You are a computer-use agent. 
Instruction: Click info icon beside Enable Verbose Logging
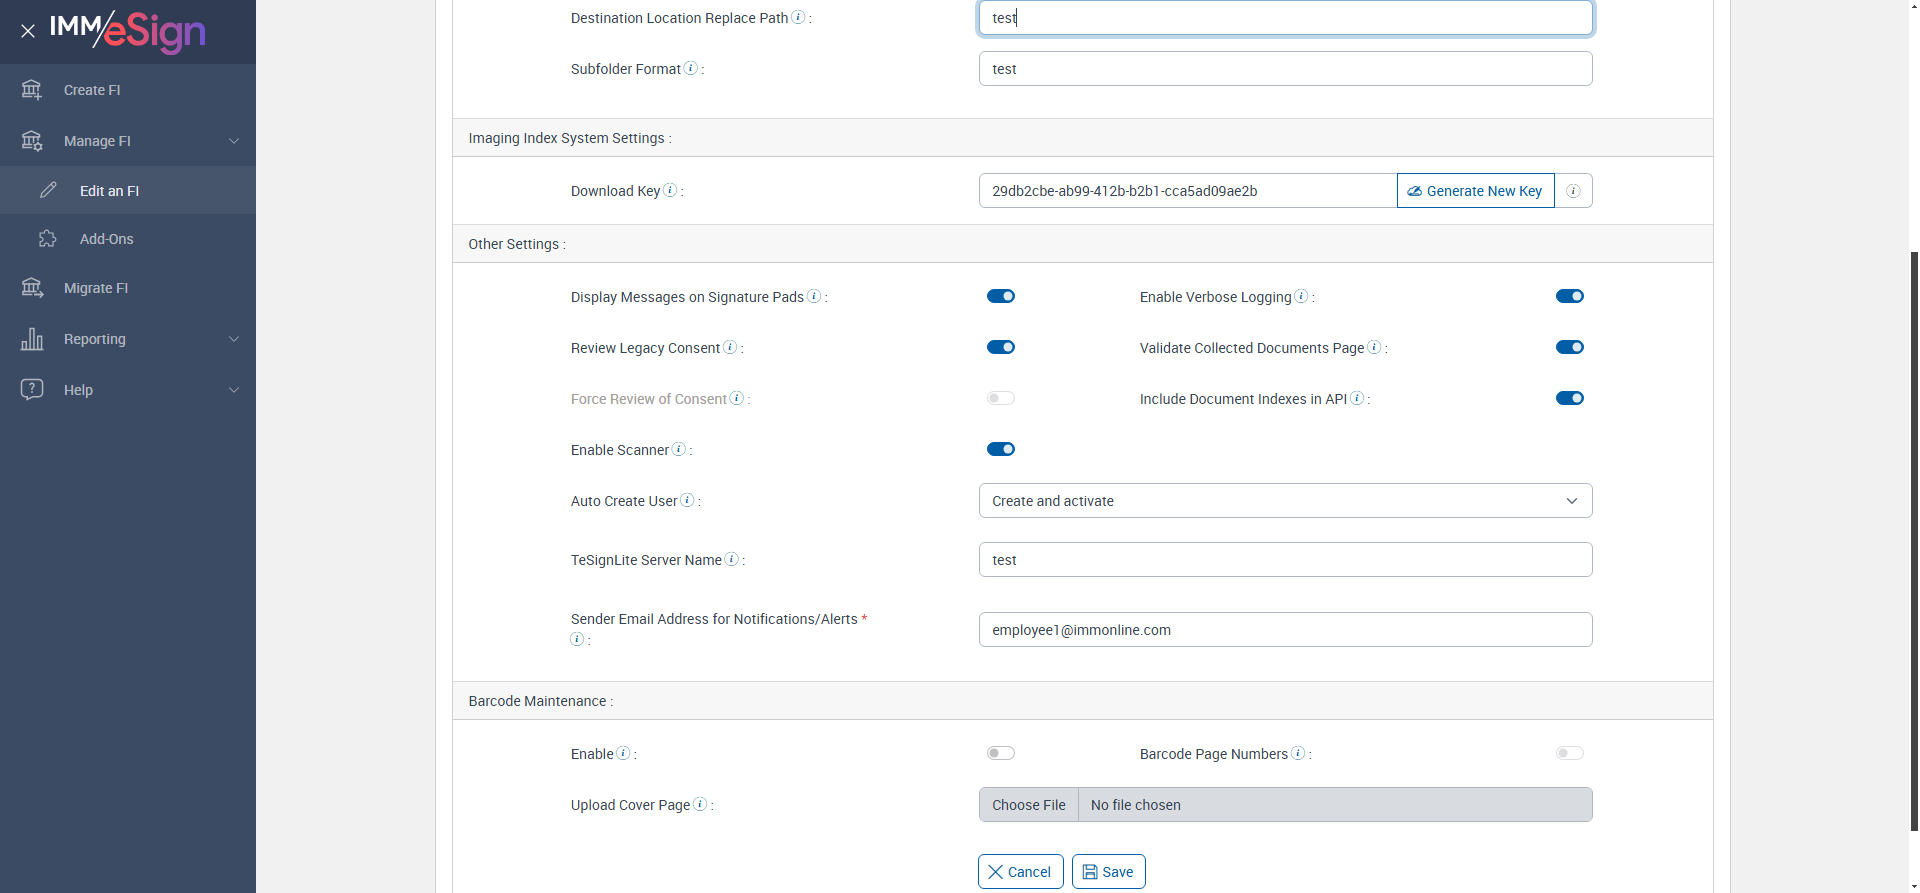1301,296
